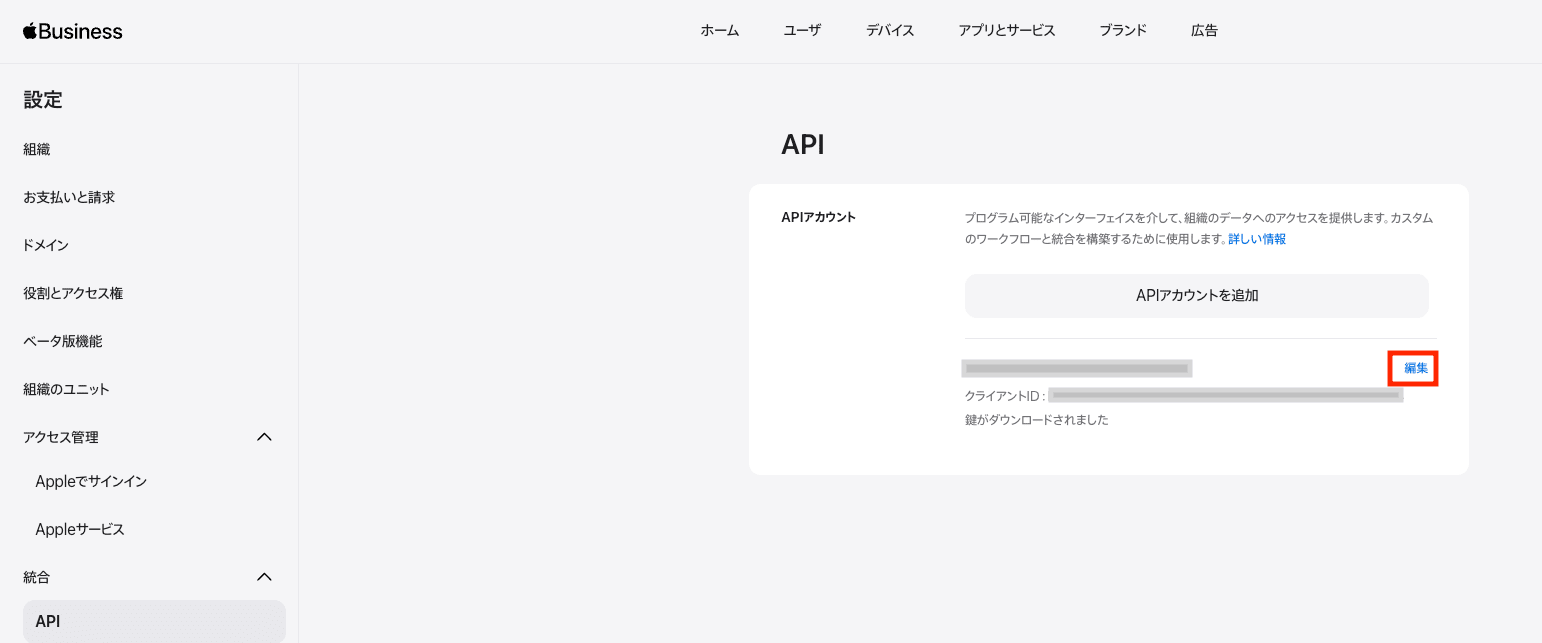This screenshot has width=1542, height=643.
Task: Click the クライアントID label
Action: pyautogui.click(x=1004, y=396)
